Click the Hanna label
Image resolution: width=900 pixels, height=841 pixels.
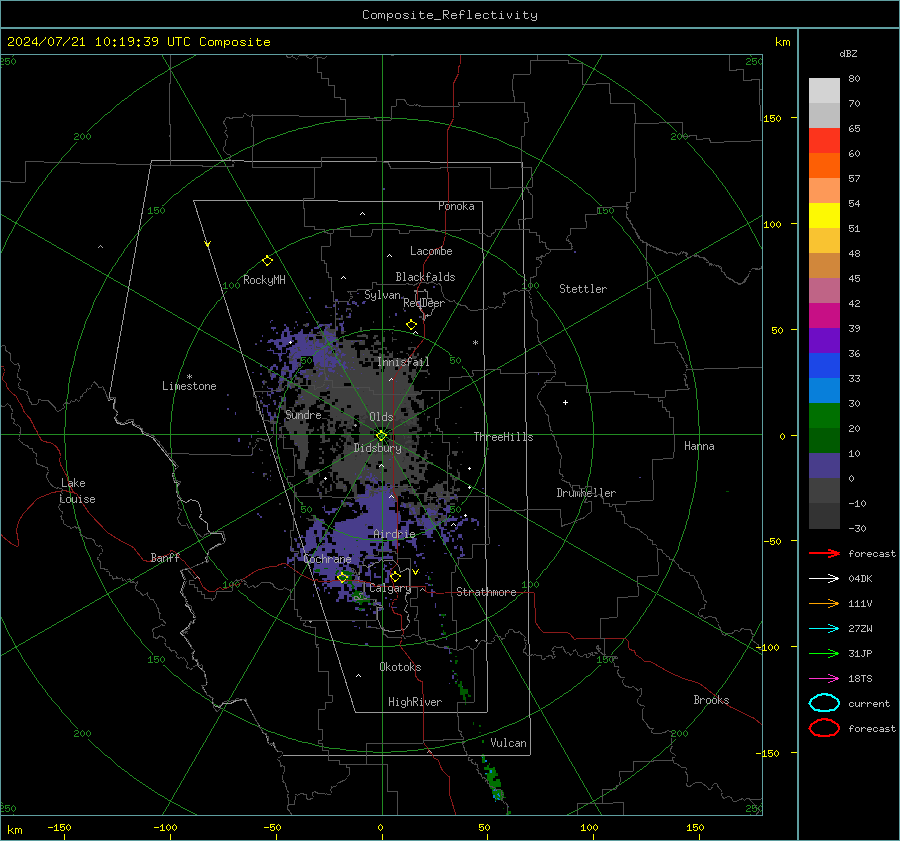699,446
